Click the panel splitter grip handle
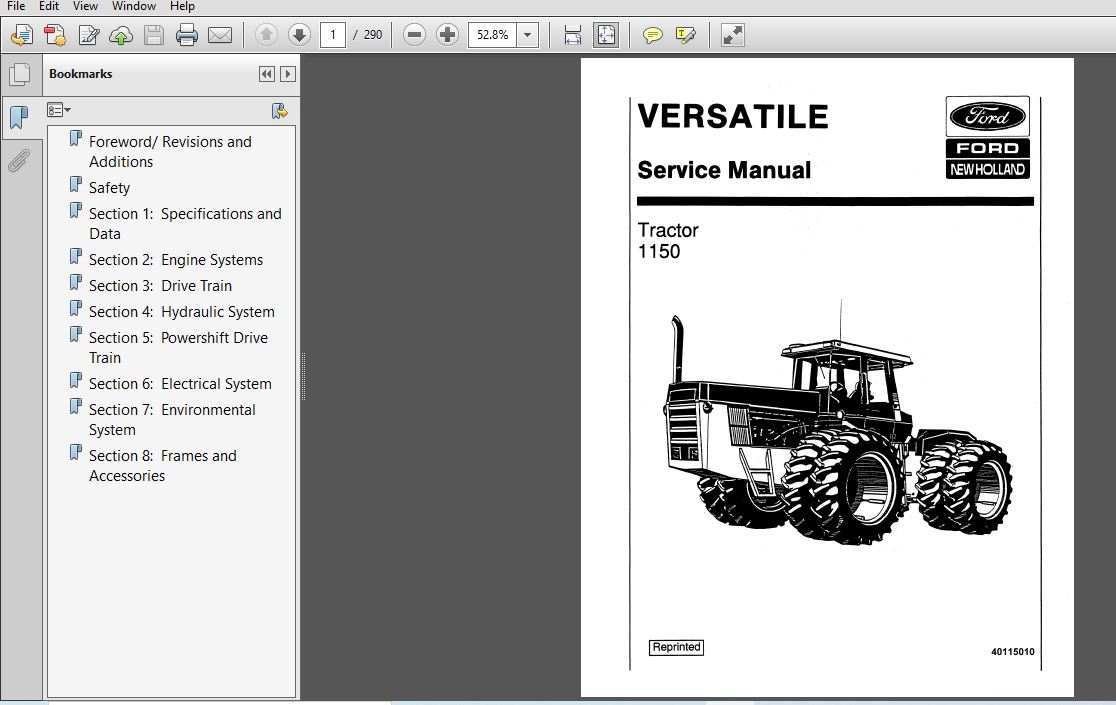This screenshot has width=1116, height=705. tap(303, 377)
